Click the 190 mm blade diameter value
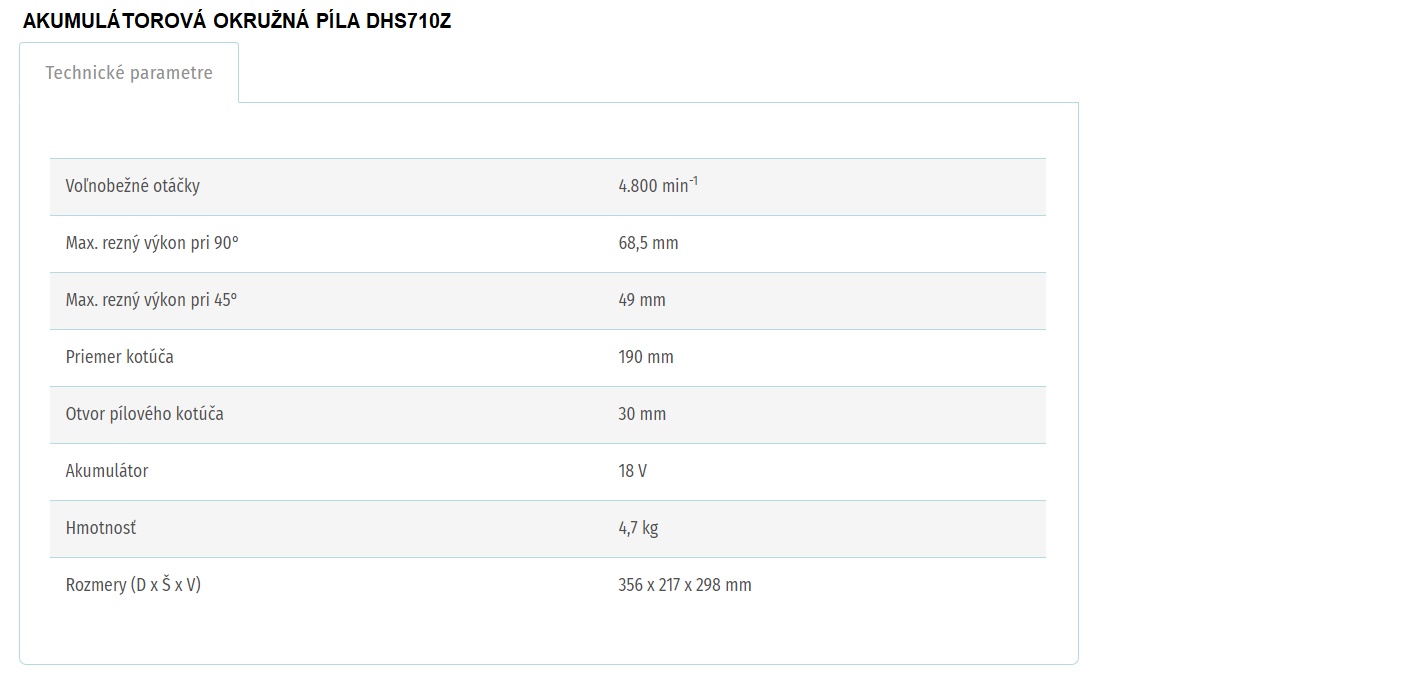 (646, 357)
